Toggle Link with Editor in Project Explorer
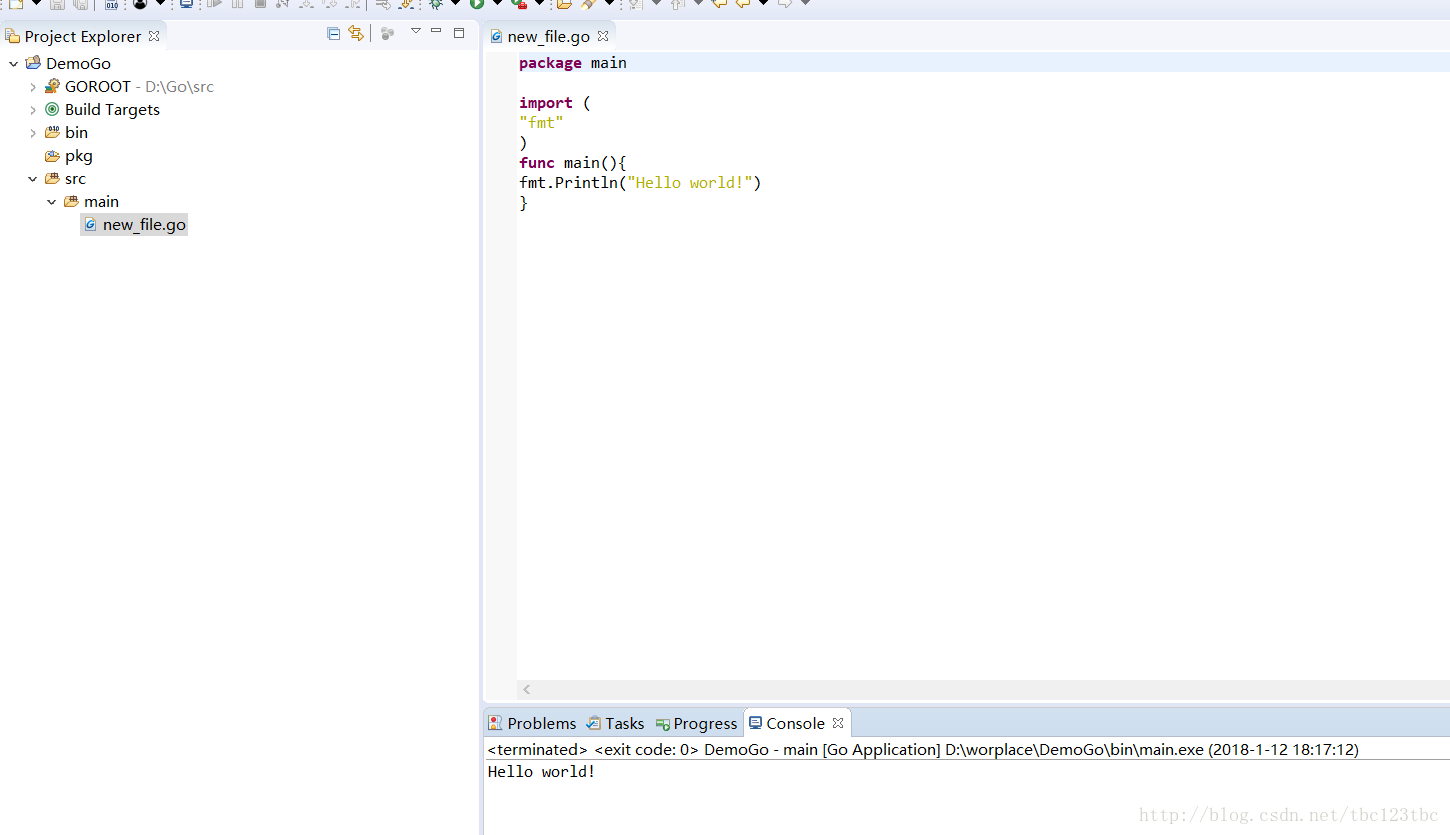1450x835 pixels. 356,33
